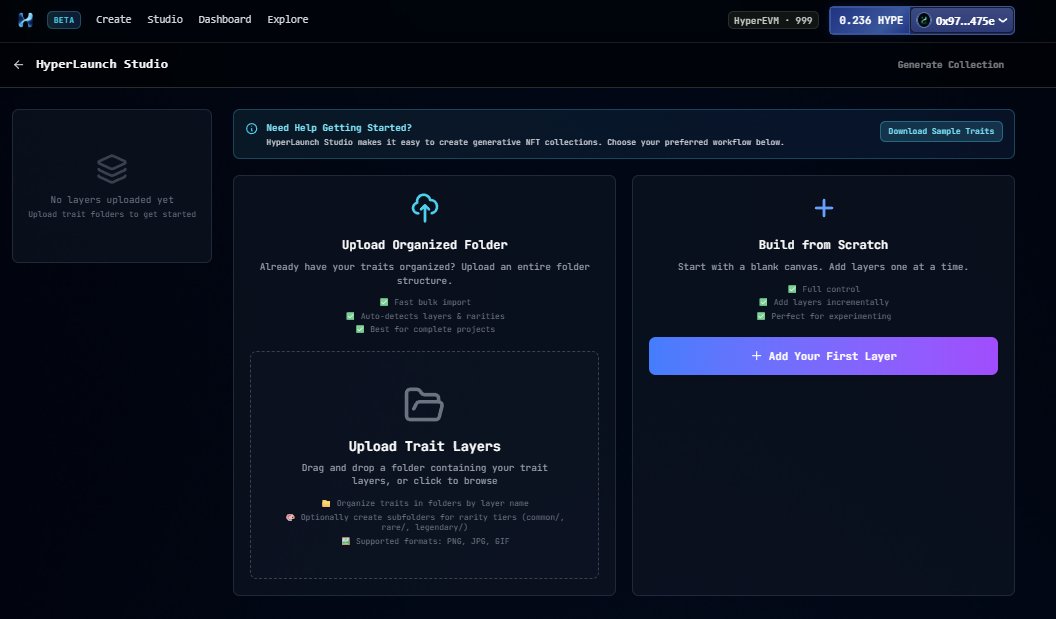Click the chevron arrow on the wallet button
The width and height of the screenshot is (1056, 619).
(1003, 20)
